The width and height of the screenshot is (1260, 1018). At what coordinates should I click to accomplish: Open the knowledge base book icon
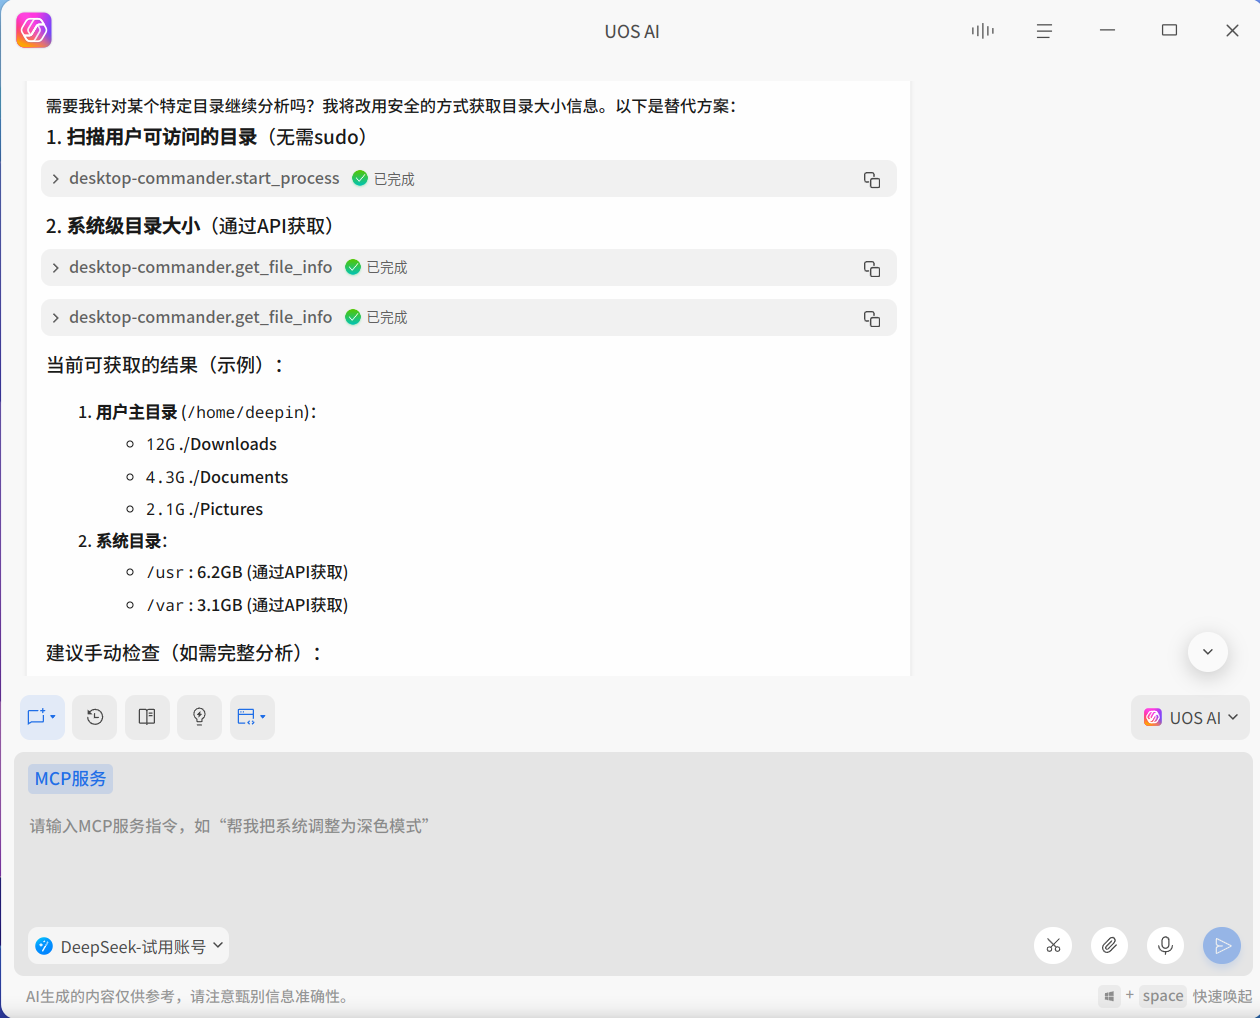[x=147, y=717]
